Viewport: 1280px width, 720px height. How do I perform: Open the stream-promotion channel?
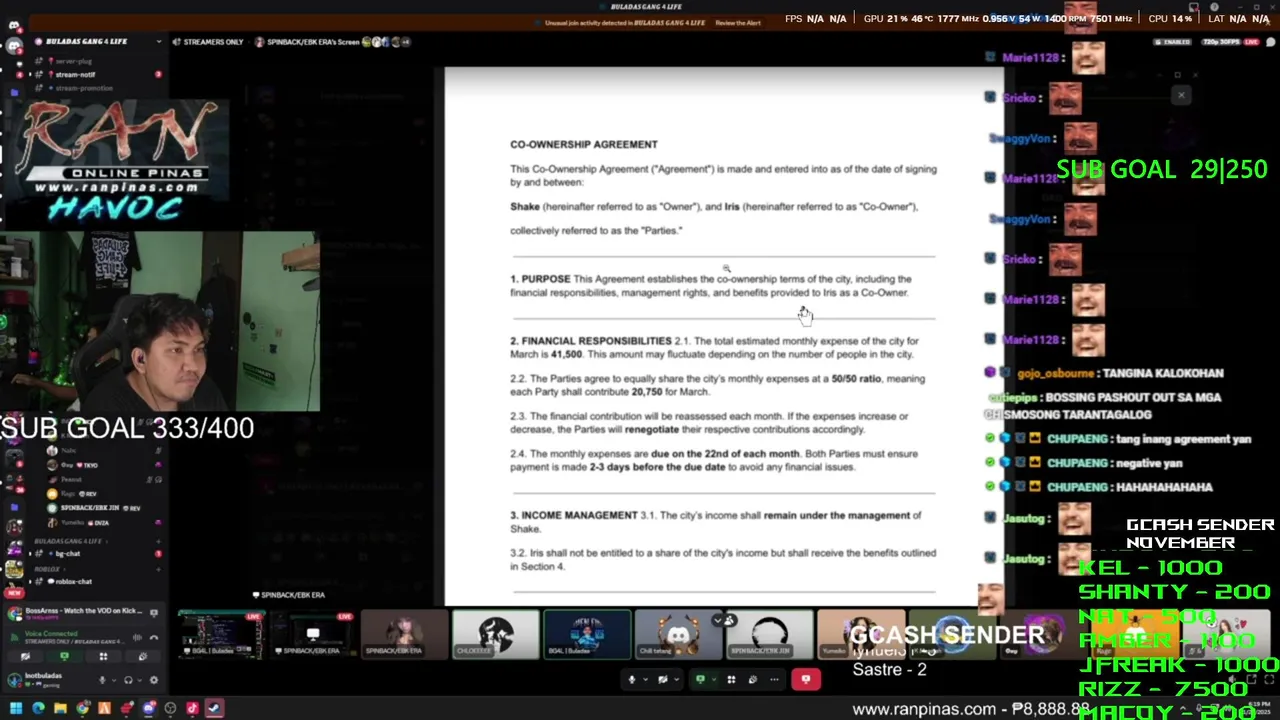point(84,88)
